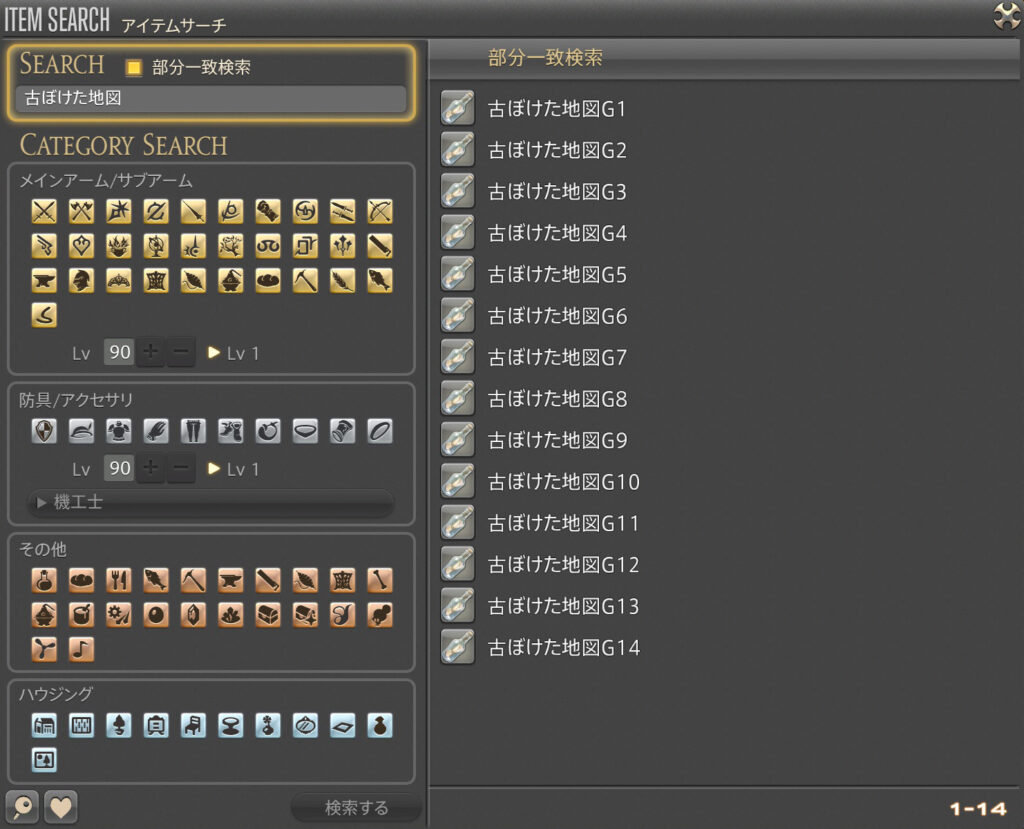1024x829 pixels.
Task: Select the gold crossed-swords gladiator arm category
Action: tap(44, 211)
